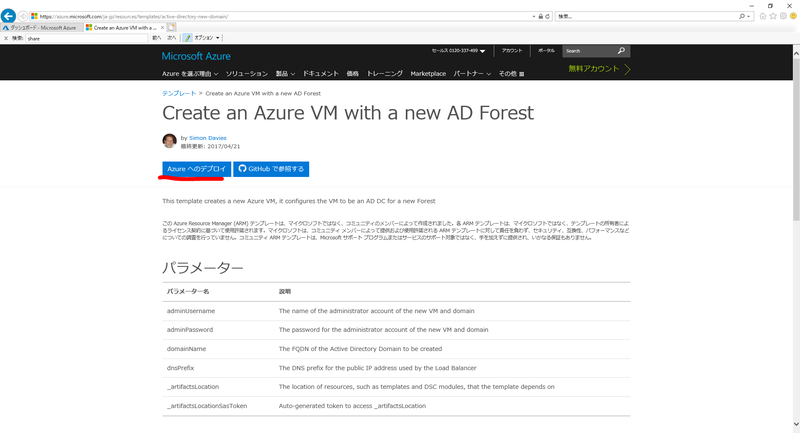Open the search provider dropdown arrow
This screenshot has height=433, width=800.
[x=748, y=16]
